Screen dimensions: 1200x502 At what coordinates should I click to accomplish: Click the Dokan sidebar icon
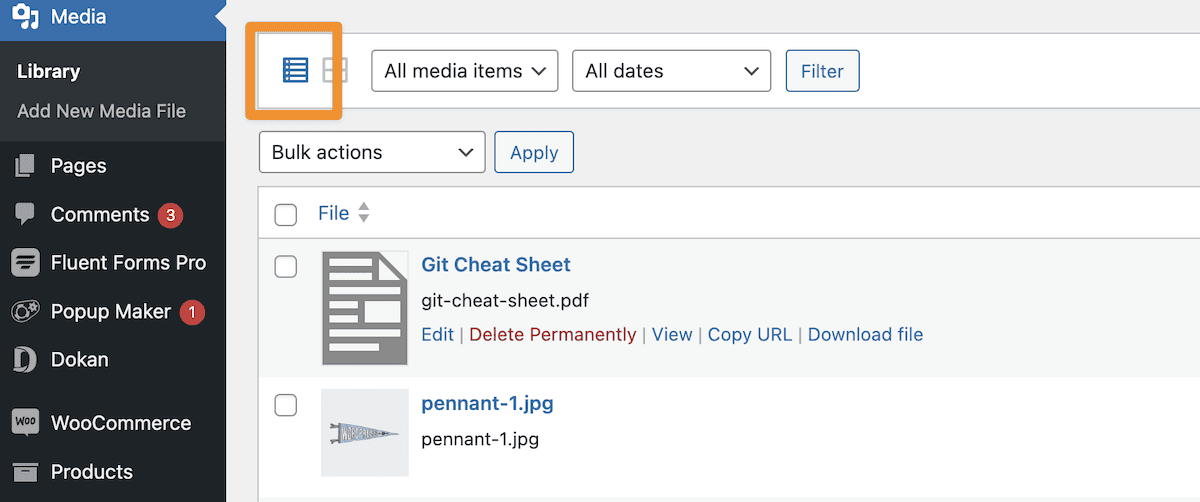point(25,360)
